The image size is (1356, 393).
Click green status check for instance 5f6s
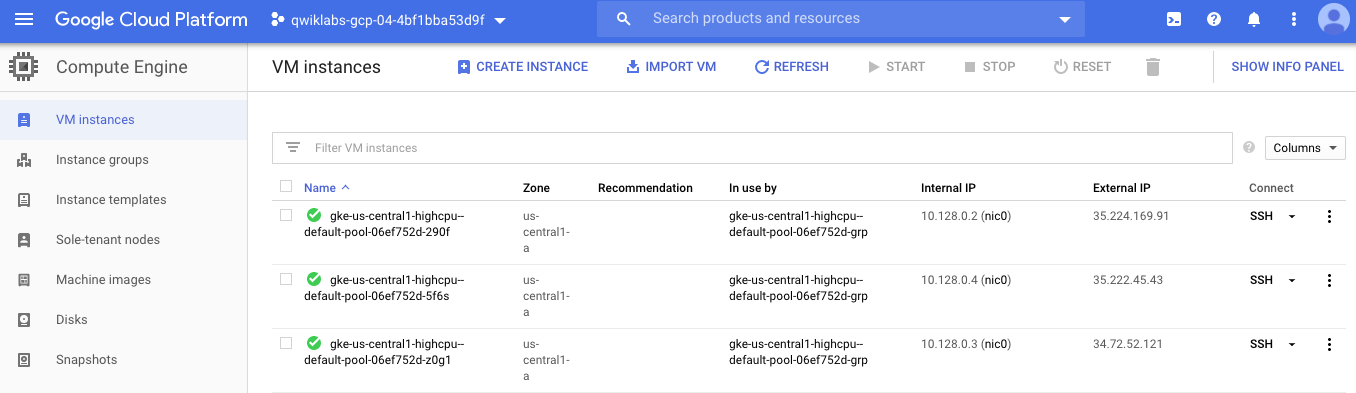pyautogui.click(x=313, y=279)
